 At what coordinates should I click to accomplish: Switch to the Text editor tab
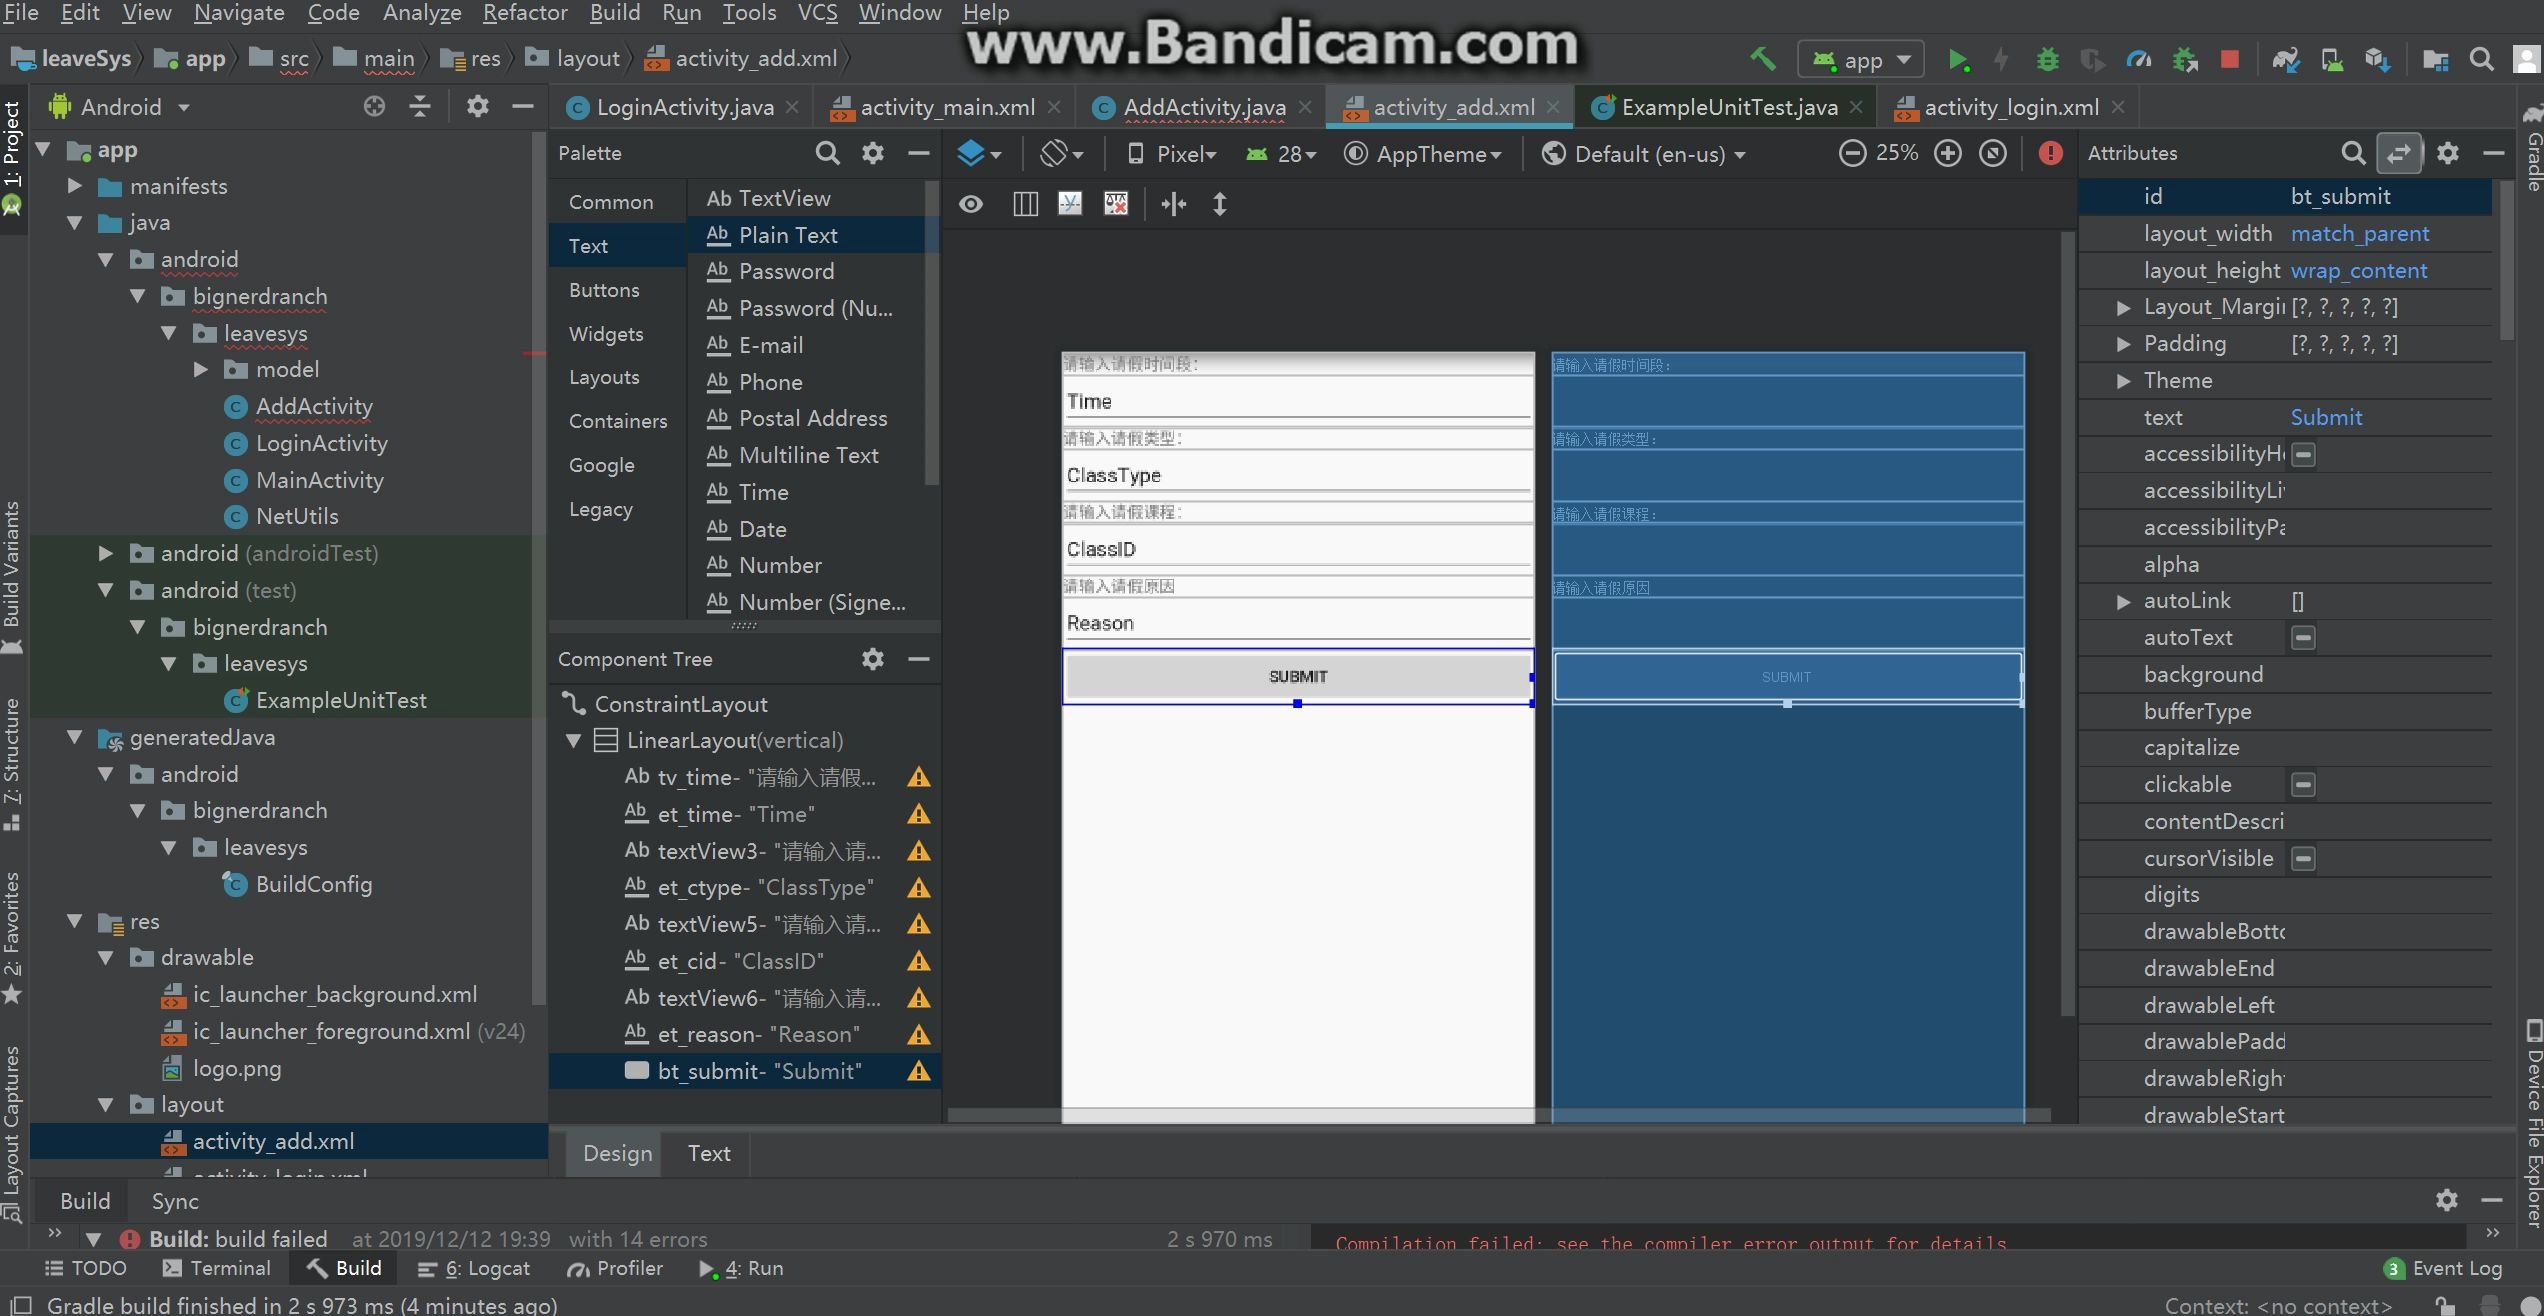click(708, 1153)
